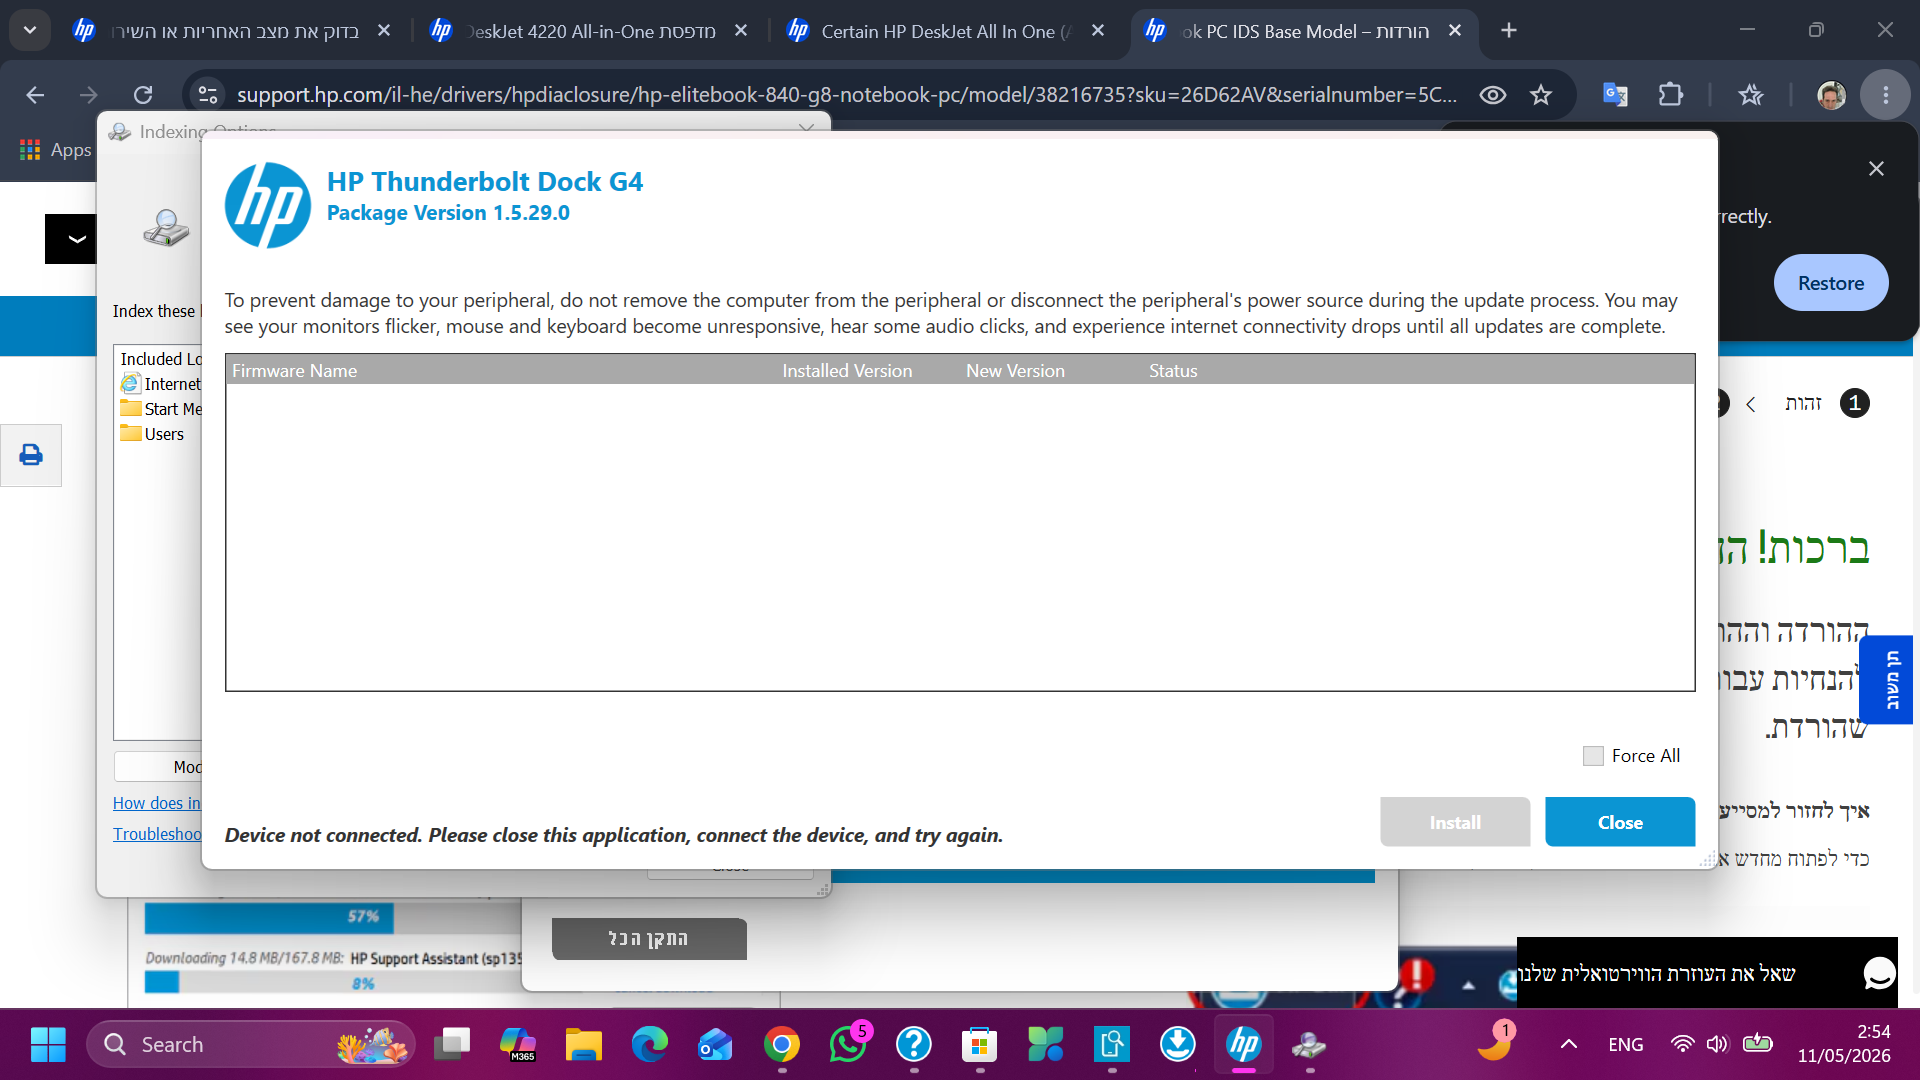
Task: Click the 8% HP Support Assistant progress bar
Action: pos(330,984)
